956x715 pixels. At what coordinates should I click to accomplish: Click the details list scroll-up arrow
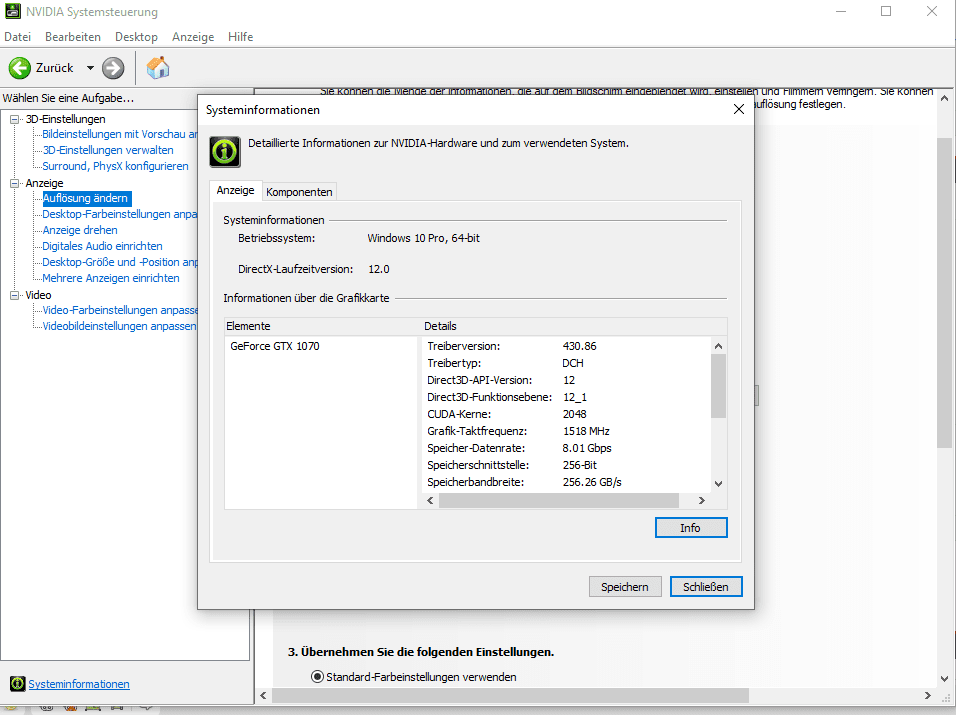pos(718,346)
